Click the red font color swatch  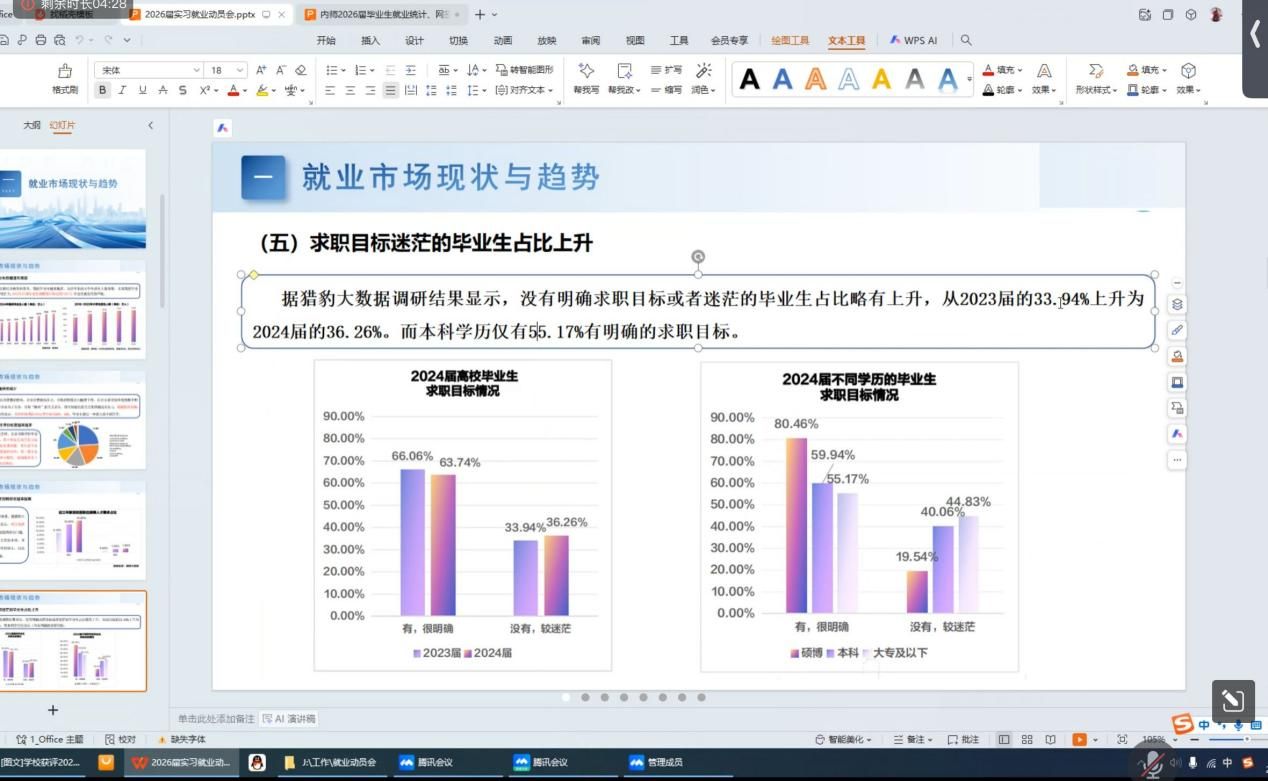tap(232, 90)
